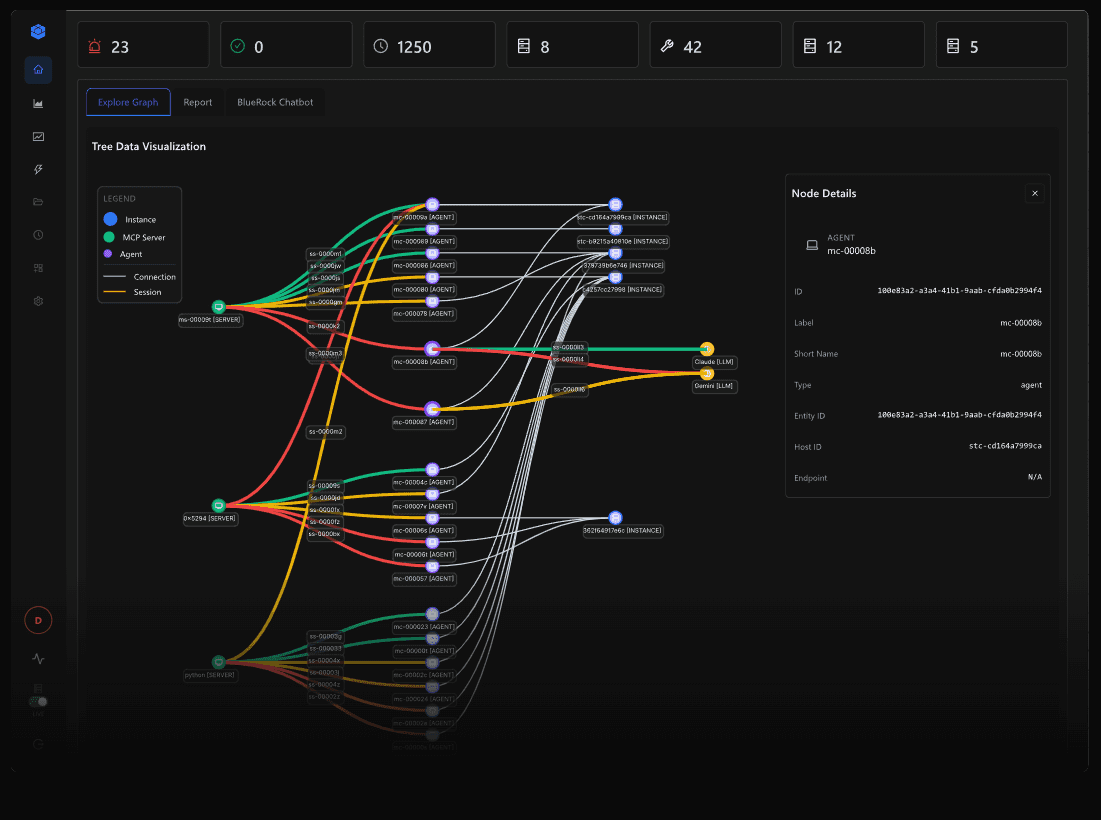Open the user avatar D

coord(39,621)
